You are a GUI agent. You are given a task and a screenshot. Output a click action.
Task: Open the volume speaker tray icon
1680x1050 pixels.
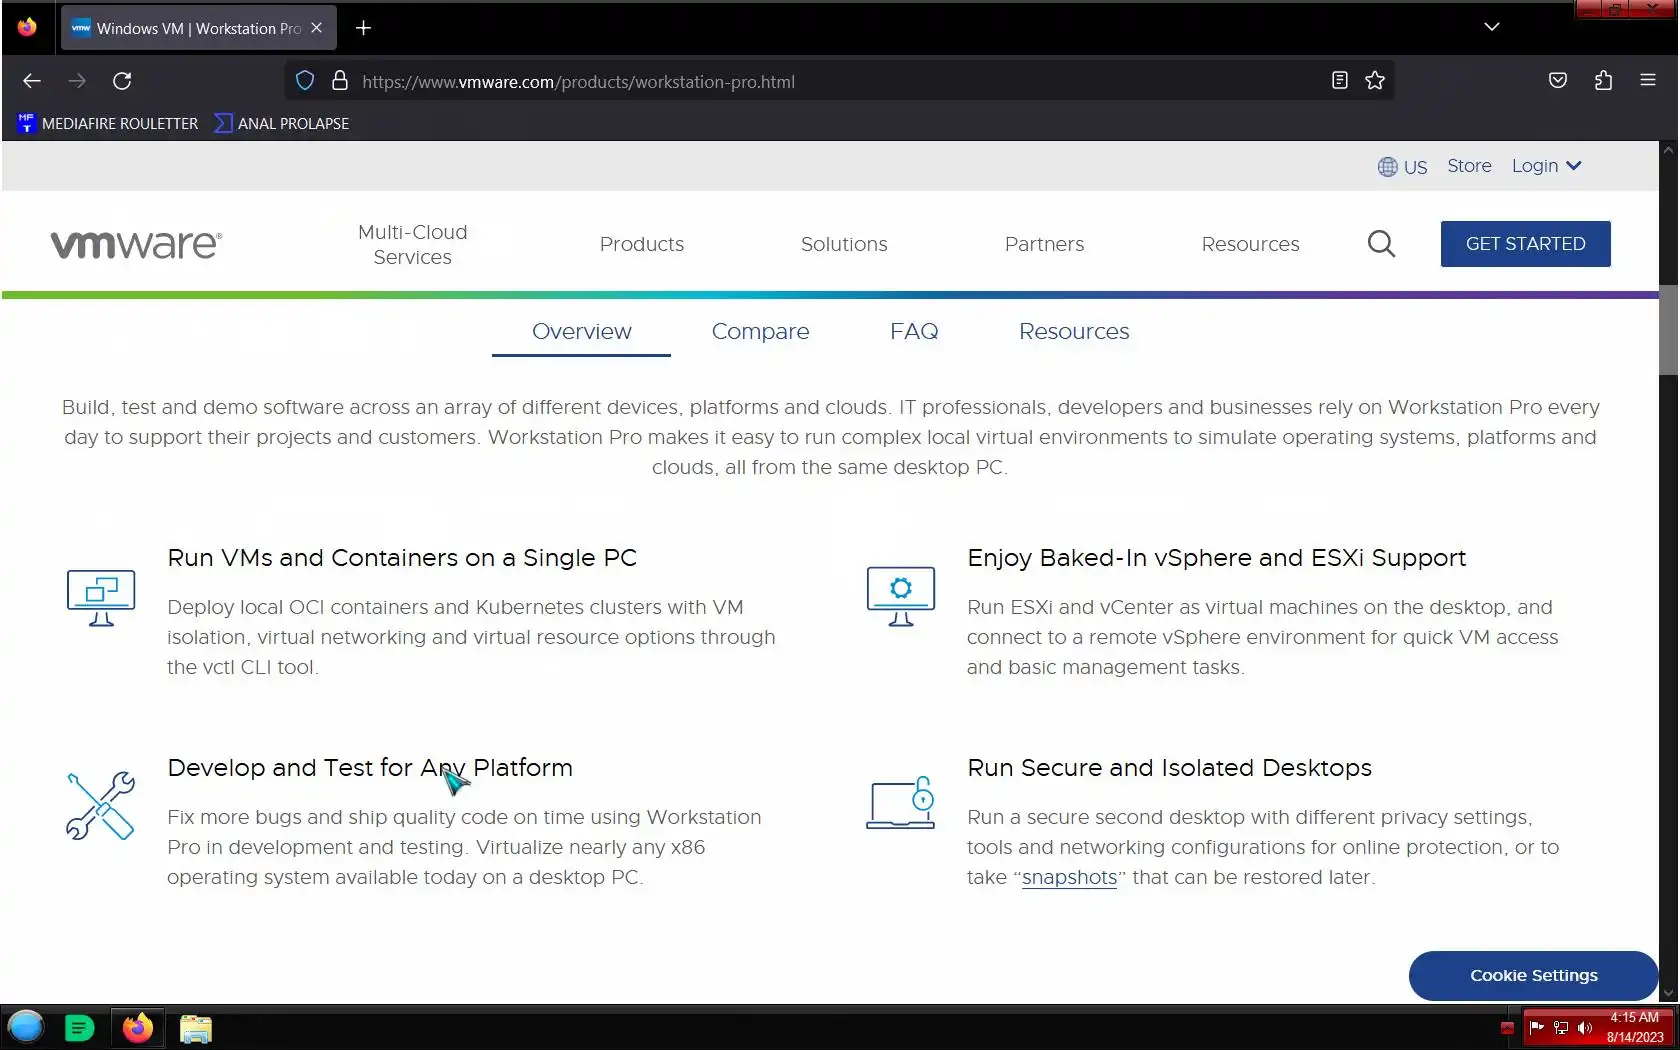pos(1585,1028)
